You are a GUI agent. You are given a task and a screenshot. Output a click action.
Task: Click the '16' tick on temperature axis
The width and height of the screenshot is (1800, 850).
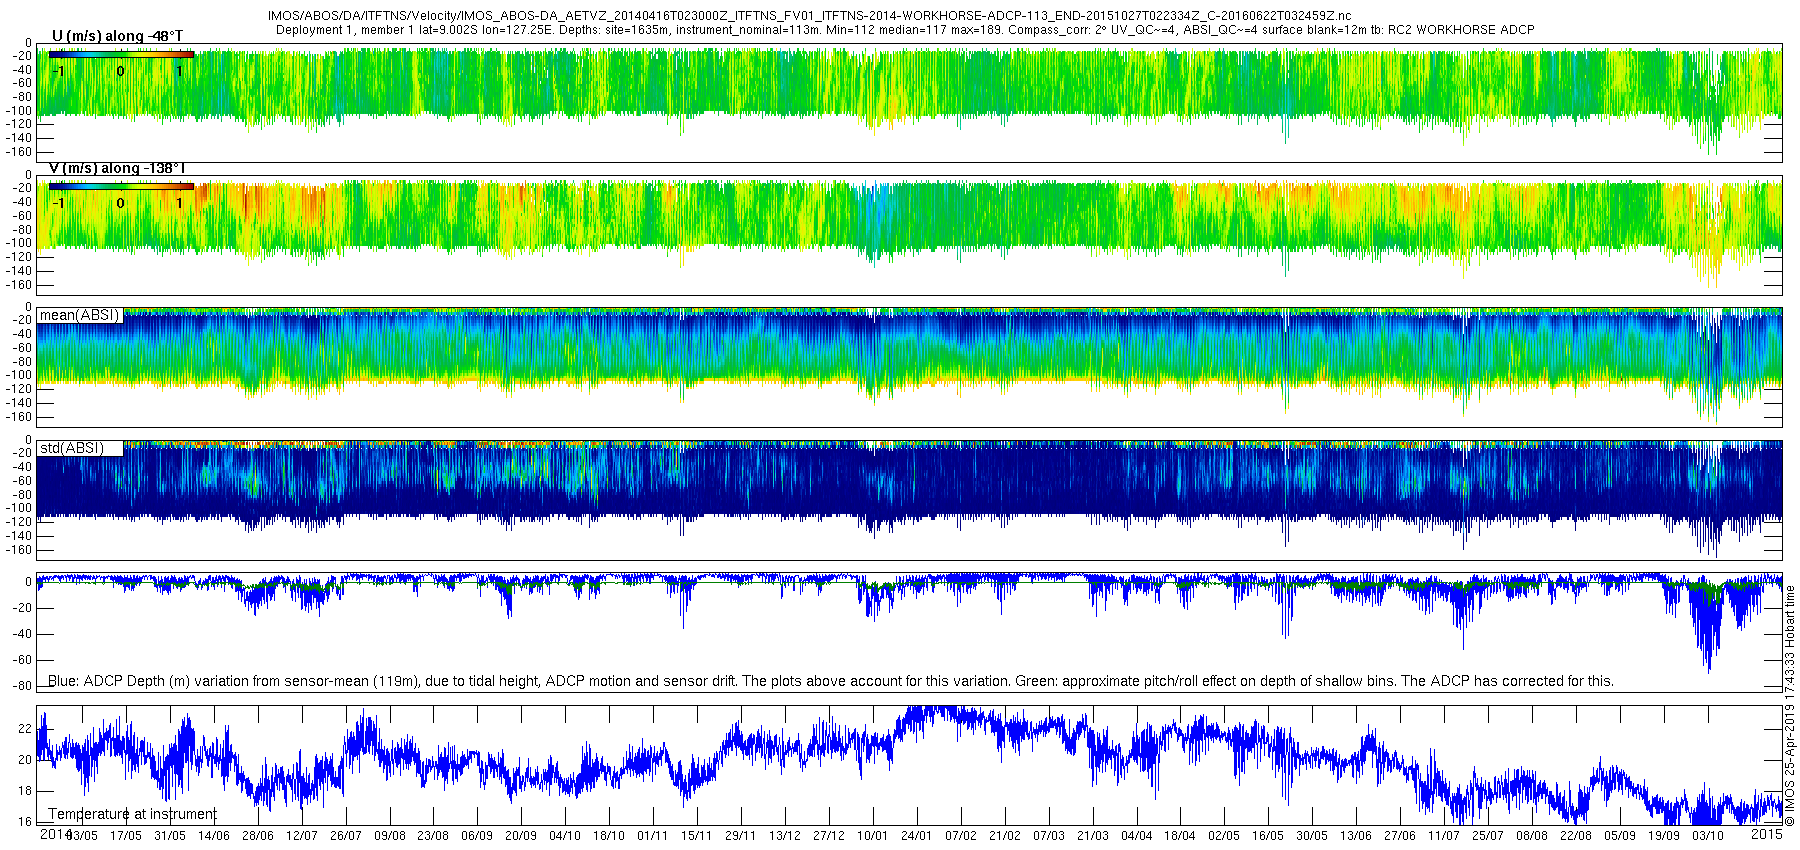click(x=25, y=822)
